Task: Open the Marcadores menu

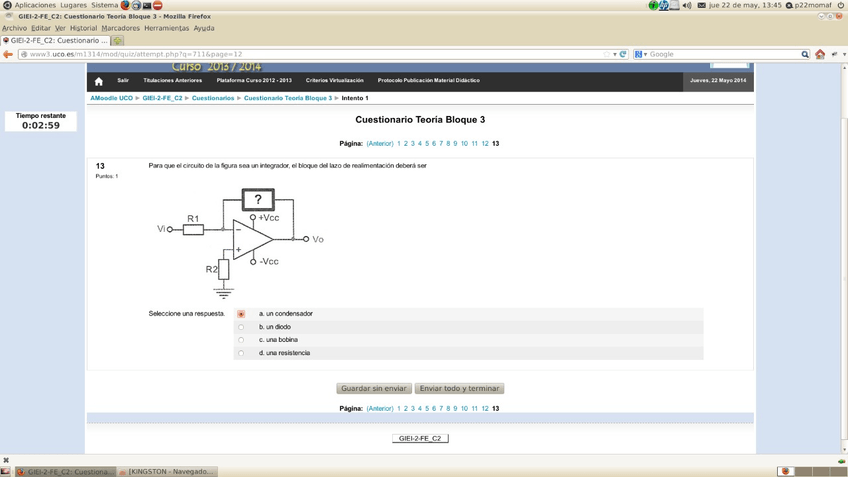Action: click(121, 28)
